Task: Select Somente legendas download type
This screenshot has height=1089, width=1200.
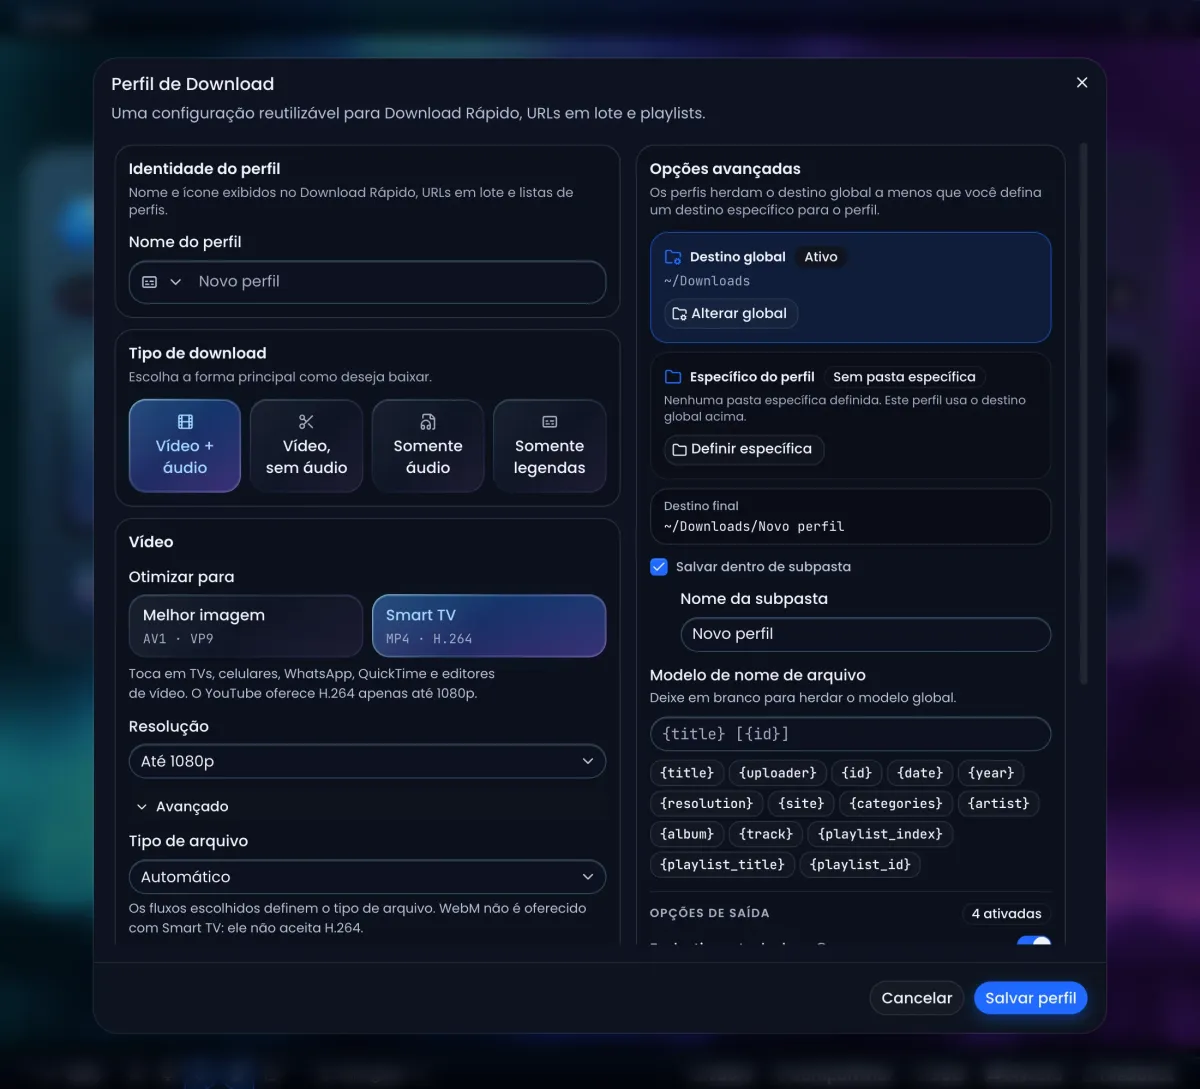Action: click(x=549, y=446)
